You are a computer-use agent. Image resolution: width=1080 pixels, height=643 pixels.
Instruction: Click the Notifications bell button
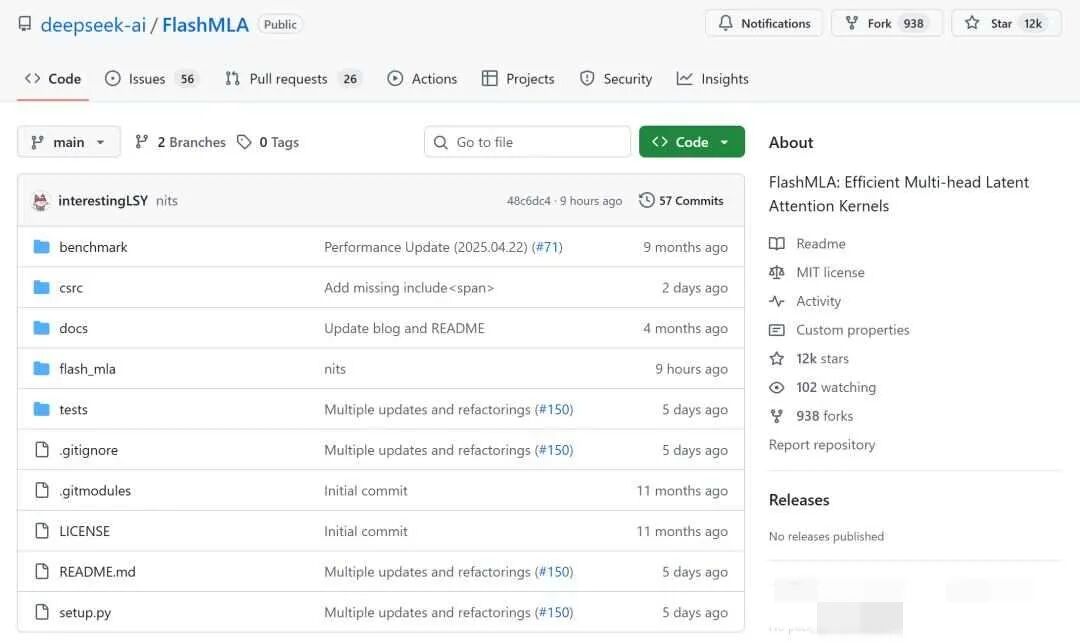(x=764, y=23)
